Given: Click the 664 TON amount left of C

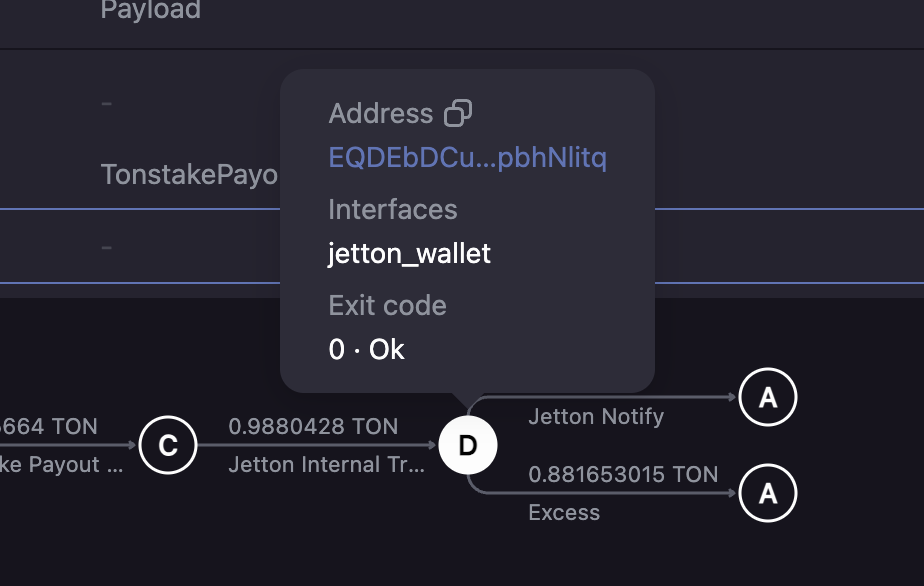Looking at the screenshot, I should click(48, 427).
